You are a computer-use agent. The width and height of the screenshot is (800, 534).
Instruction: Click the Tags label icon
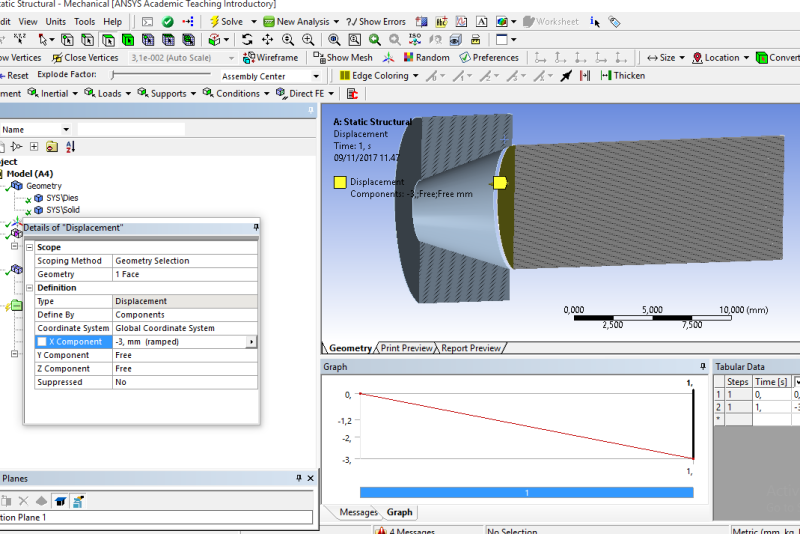click(614, 22)
